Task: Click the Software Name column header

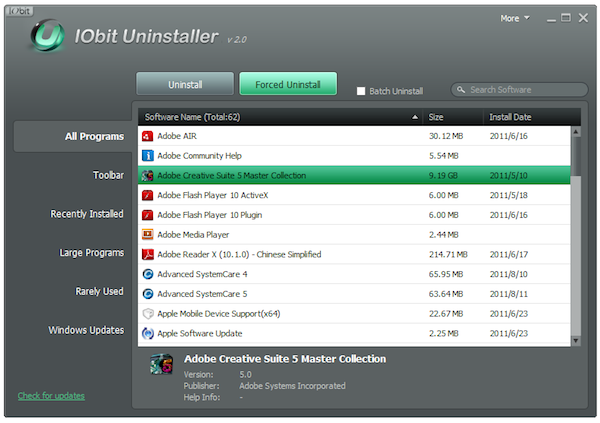Action: click(280, 117)
